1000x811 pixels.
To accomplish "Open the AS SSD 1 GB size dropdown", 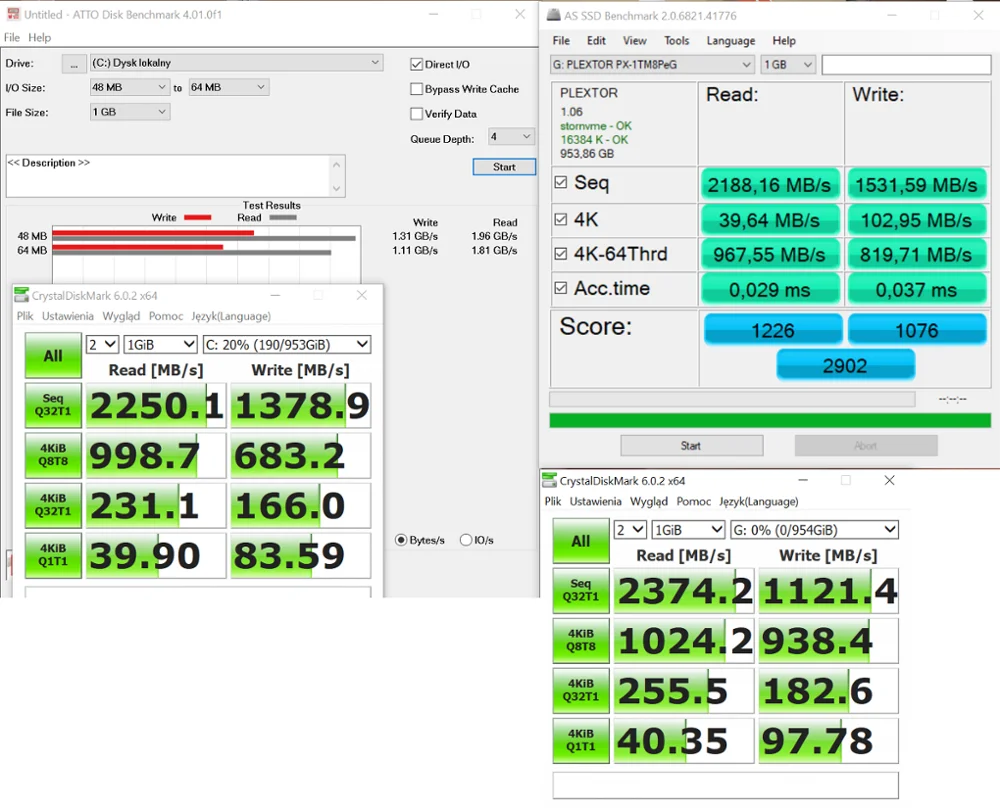I will [788, 64].
